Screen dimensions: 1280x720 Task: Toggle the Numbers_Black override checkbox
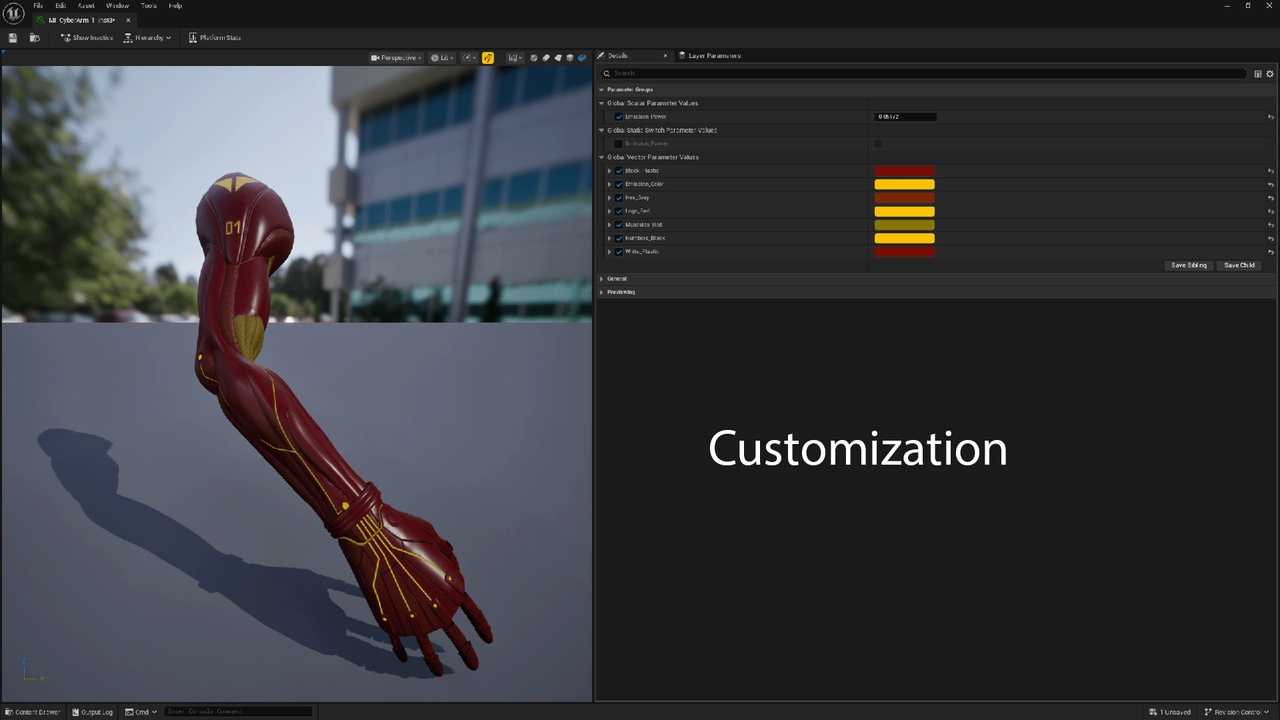click(x=619, y=238)
